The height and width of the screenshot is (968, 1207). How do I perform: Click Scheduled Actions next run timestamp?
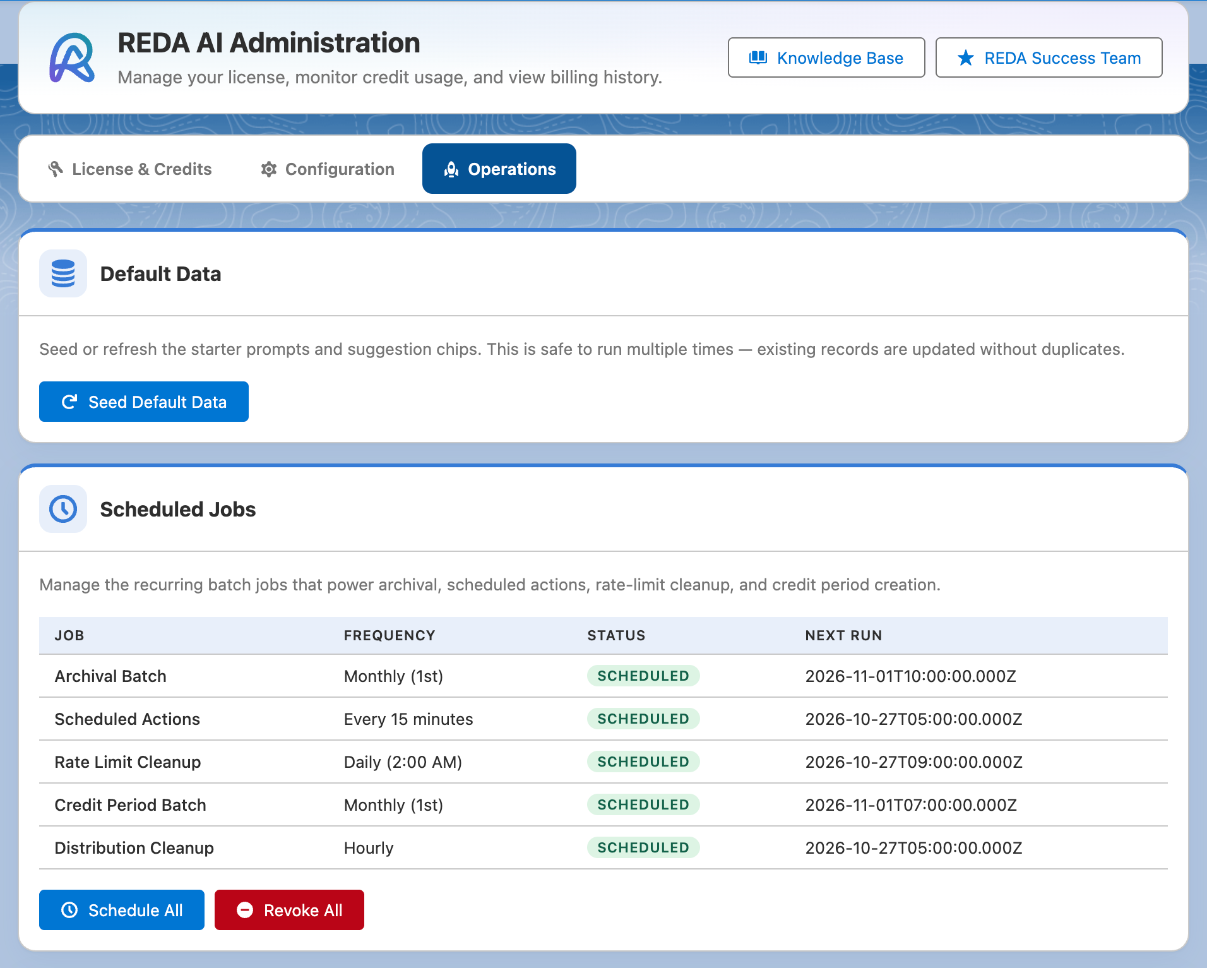(x=914, y=719)
